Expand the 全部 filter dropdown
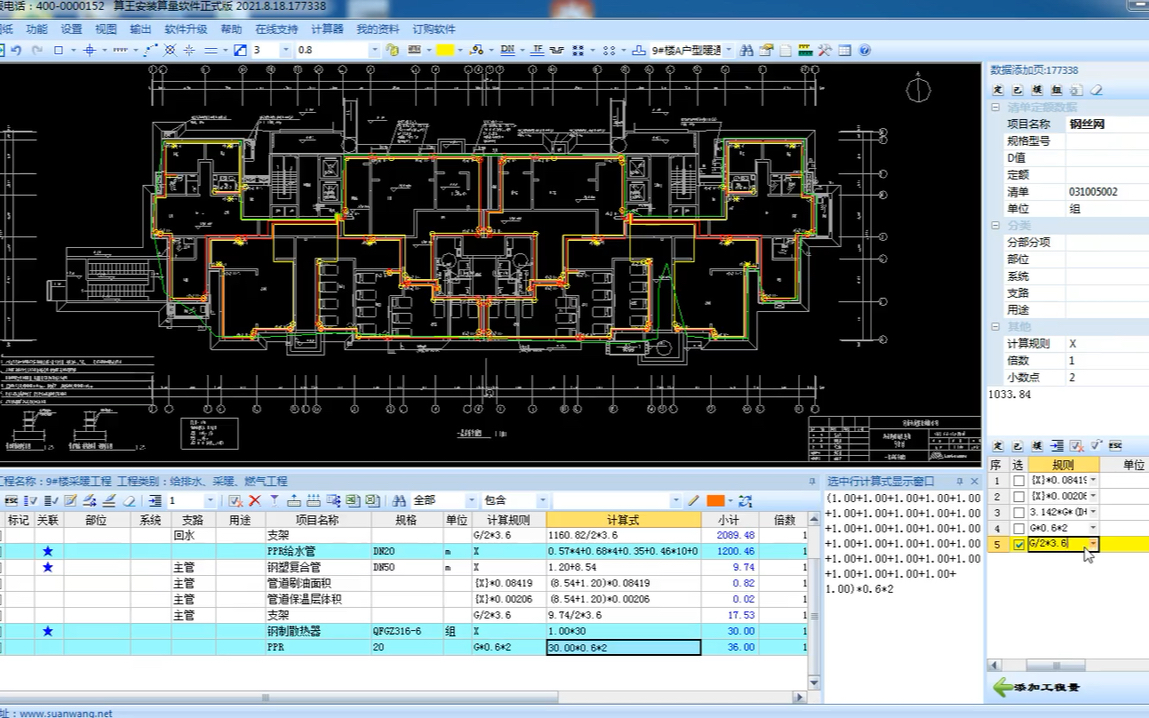This screenshot has height=718, width=1149. tap(470, 500)
